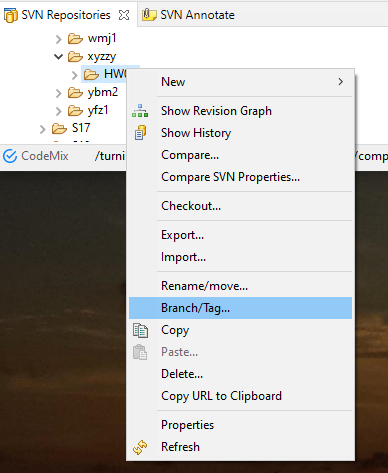Select the yfz1 folder
This screenshot has height=473, width=388.
(98, 110)
